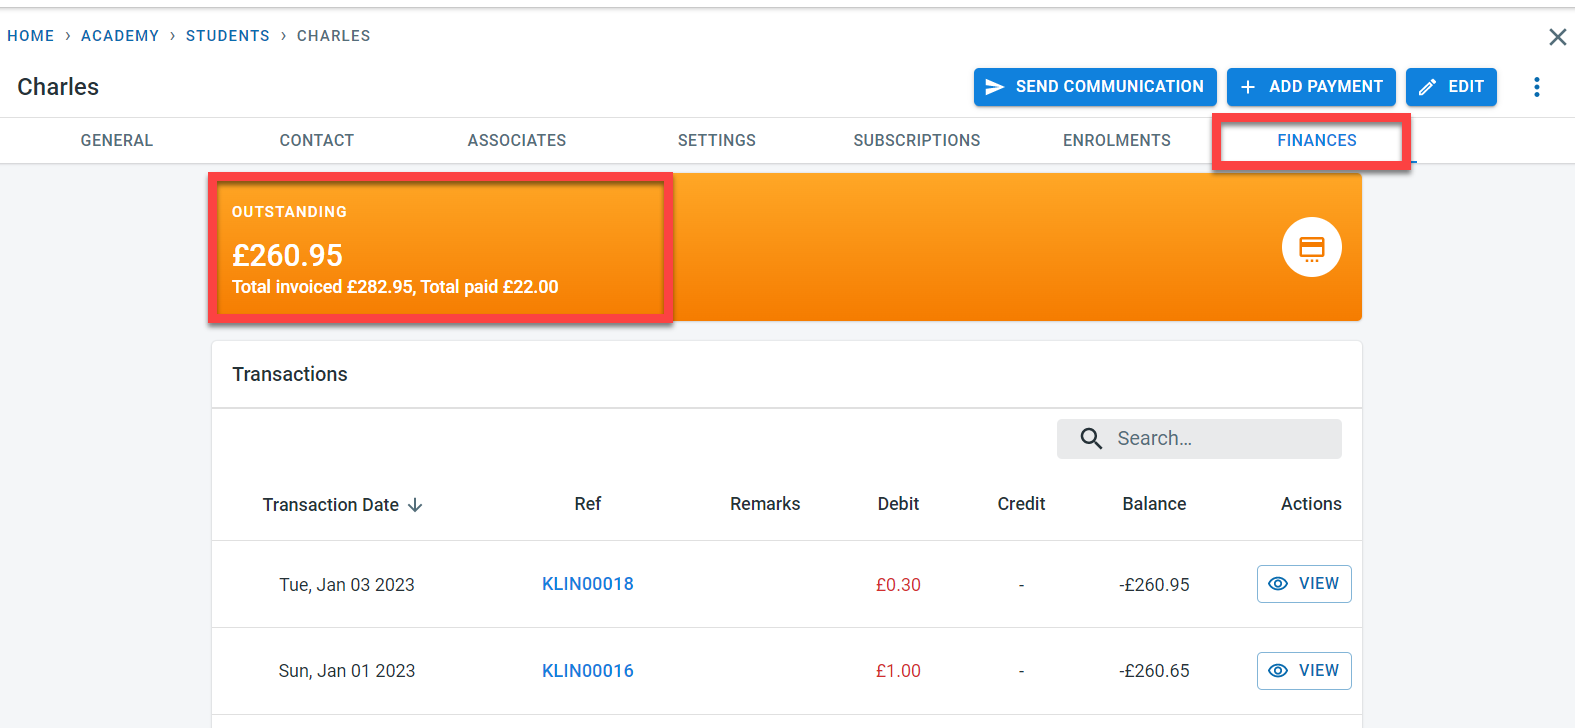Open the three-dot more options menu

(x=1536, y=87)
